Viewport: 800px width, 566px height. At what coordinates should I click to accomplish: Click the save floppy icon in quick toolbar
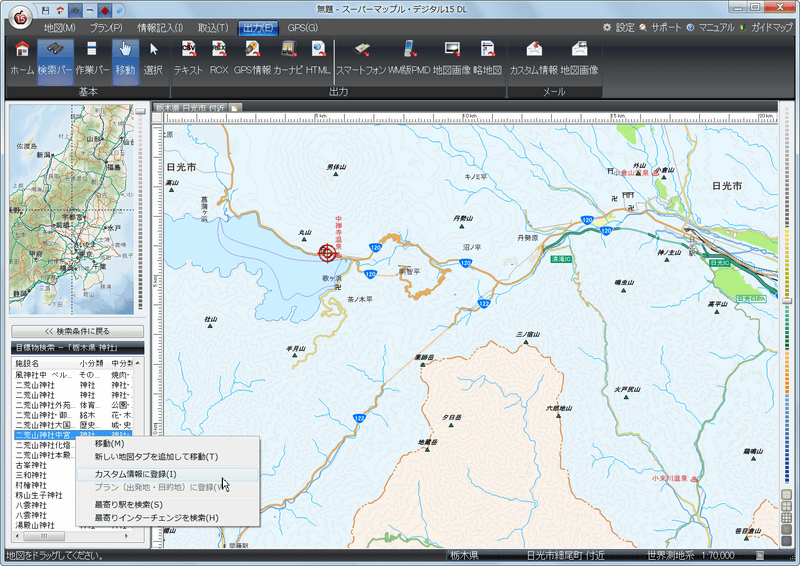(45, 10)
